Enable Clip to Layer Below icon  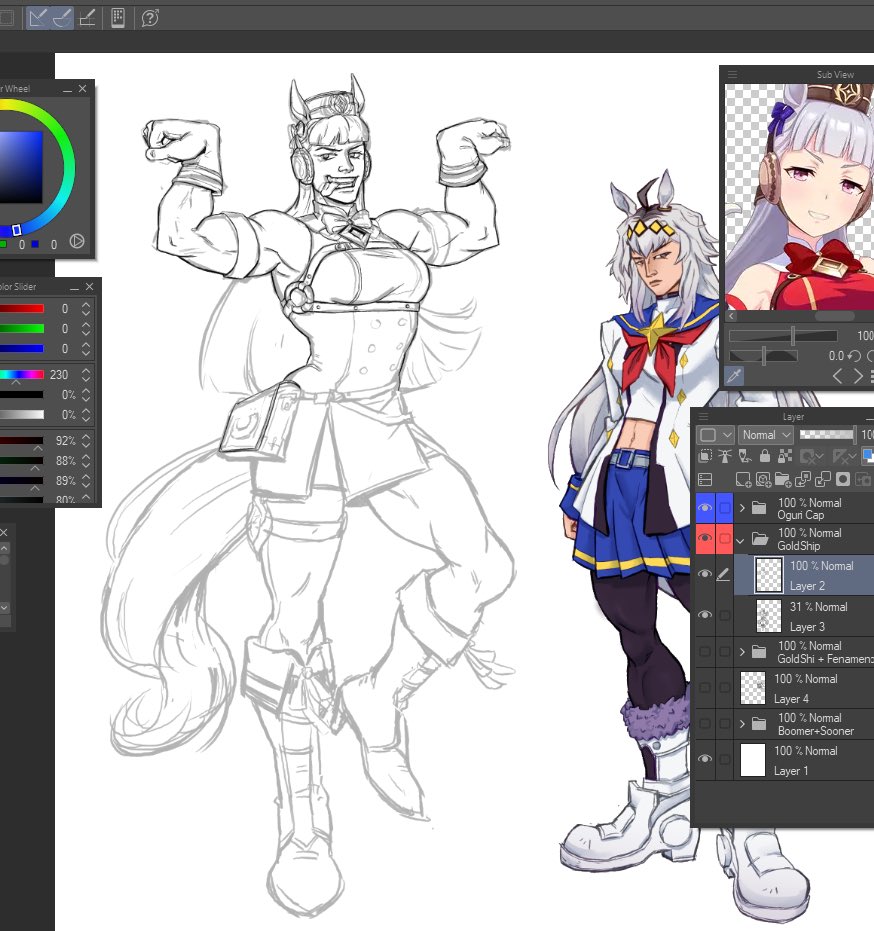coord(705,456)
